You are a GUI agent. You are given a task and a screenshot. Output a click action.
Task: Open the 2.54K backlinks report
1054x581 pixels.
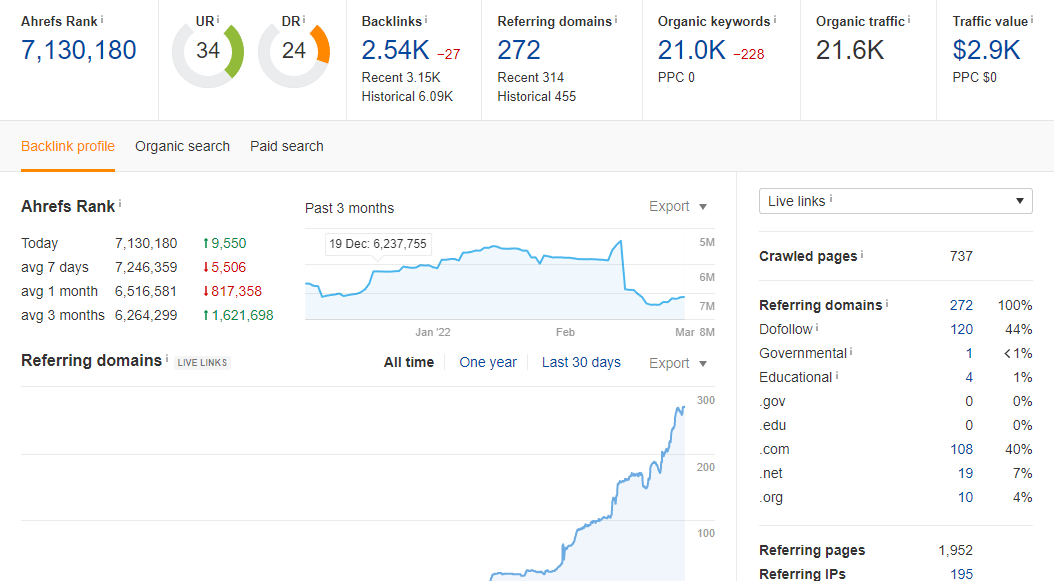pos(395,50)
